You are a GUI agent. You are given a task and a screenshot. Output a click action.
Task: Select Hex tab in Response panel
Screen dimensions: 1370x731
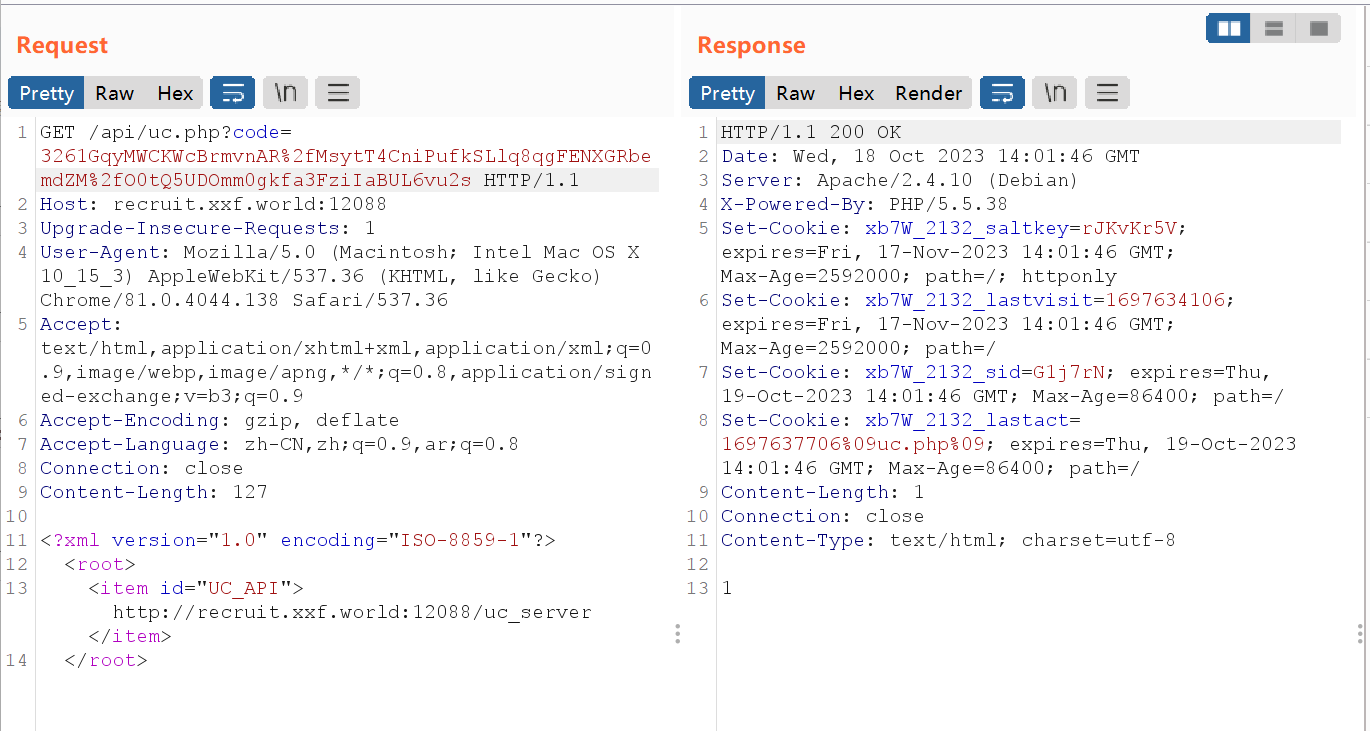(x=856, y=93)
